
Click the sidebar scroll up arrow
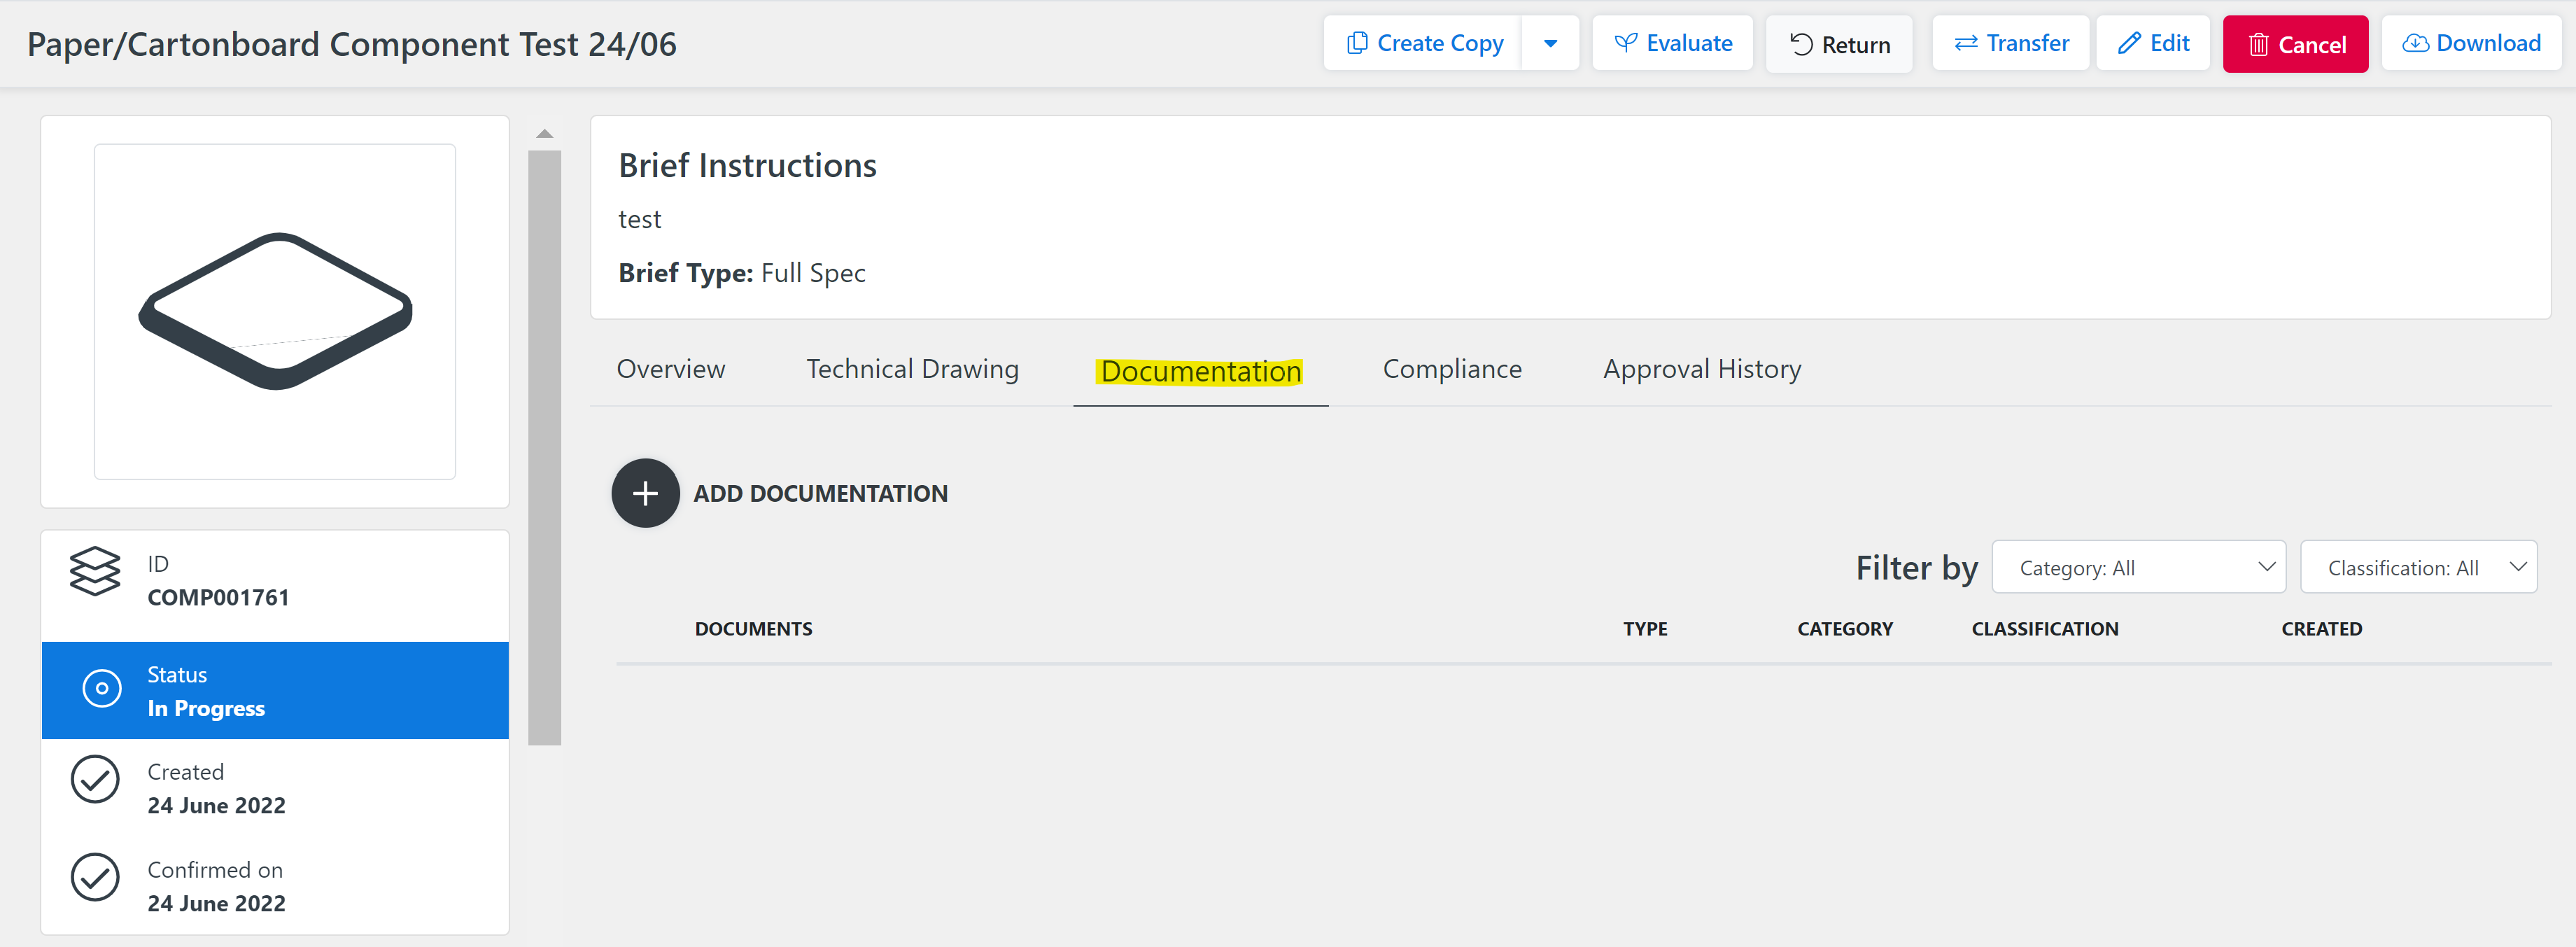click(x=545, y=134)
